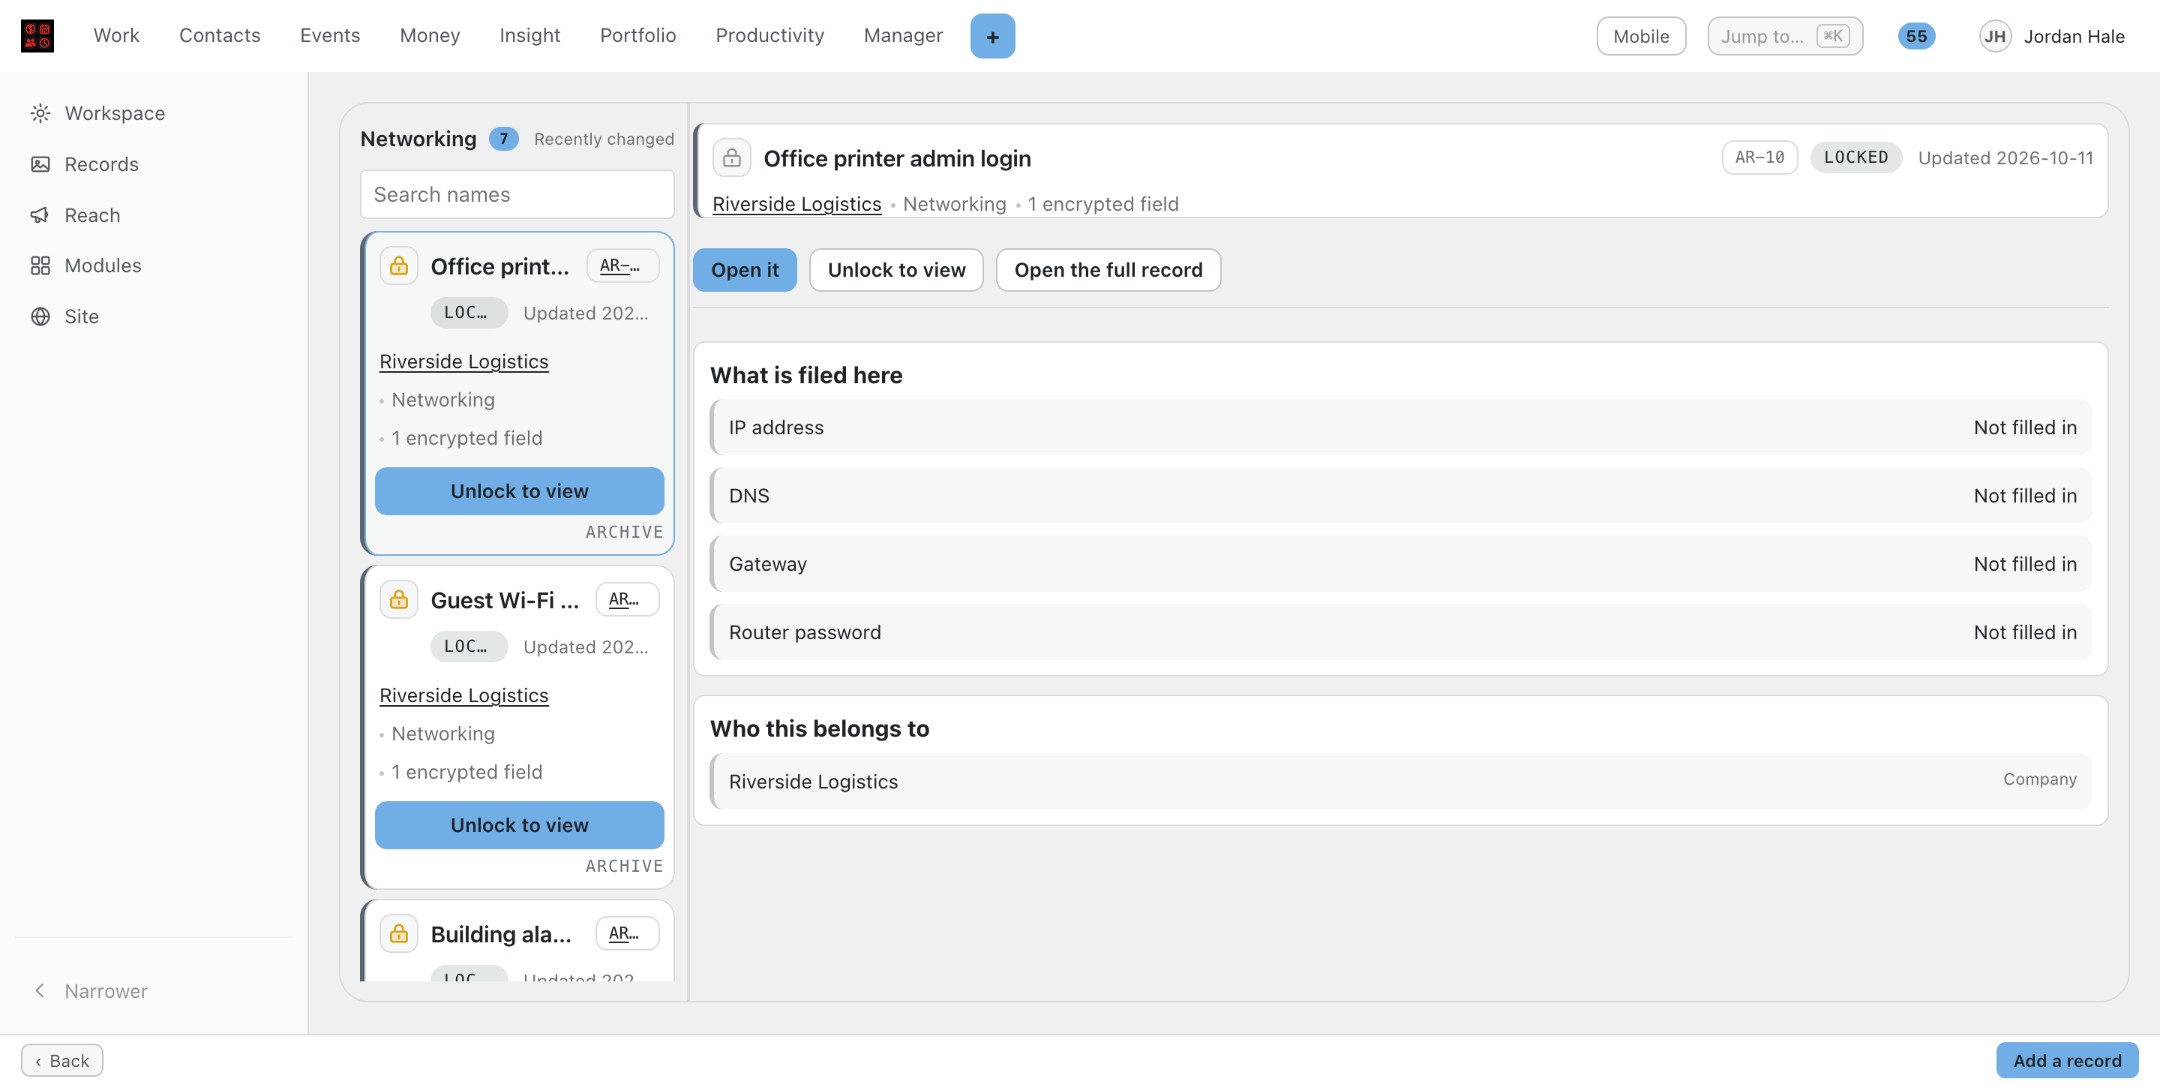Click the lock icon in the detail header
This screenshot has height=1085, width=2160.
[x=732, y=158]
